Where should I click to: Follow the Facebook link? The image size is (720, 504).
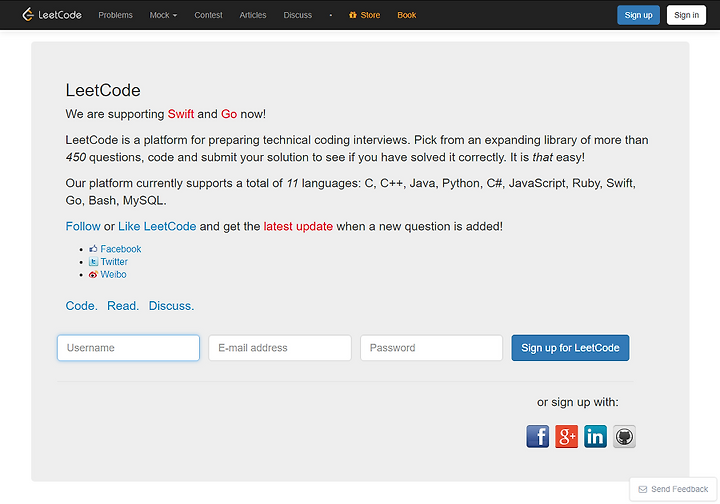point(121,249)
